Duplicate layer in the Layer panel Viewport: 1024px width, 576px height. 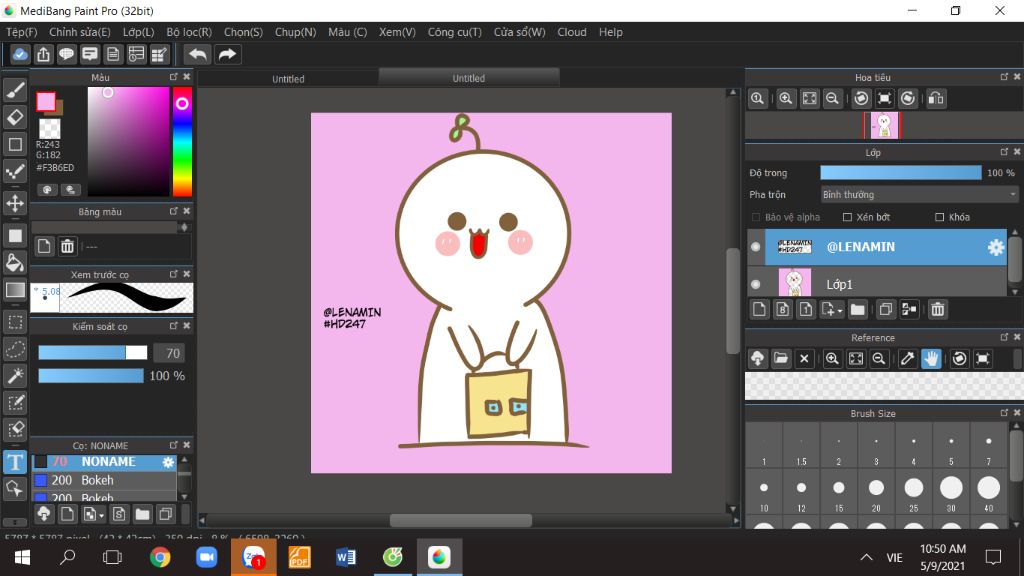pos(886,310)
